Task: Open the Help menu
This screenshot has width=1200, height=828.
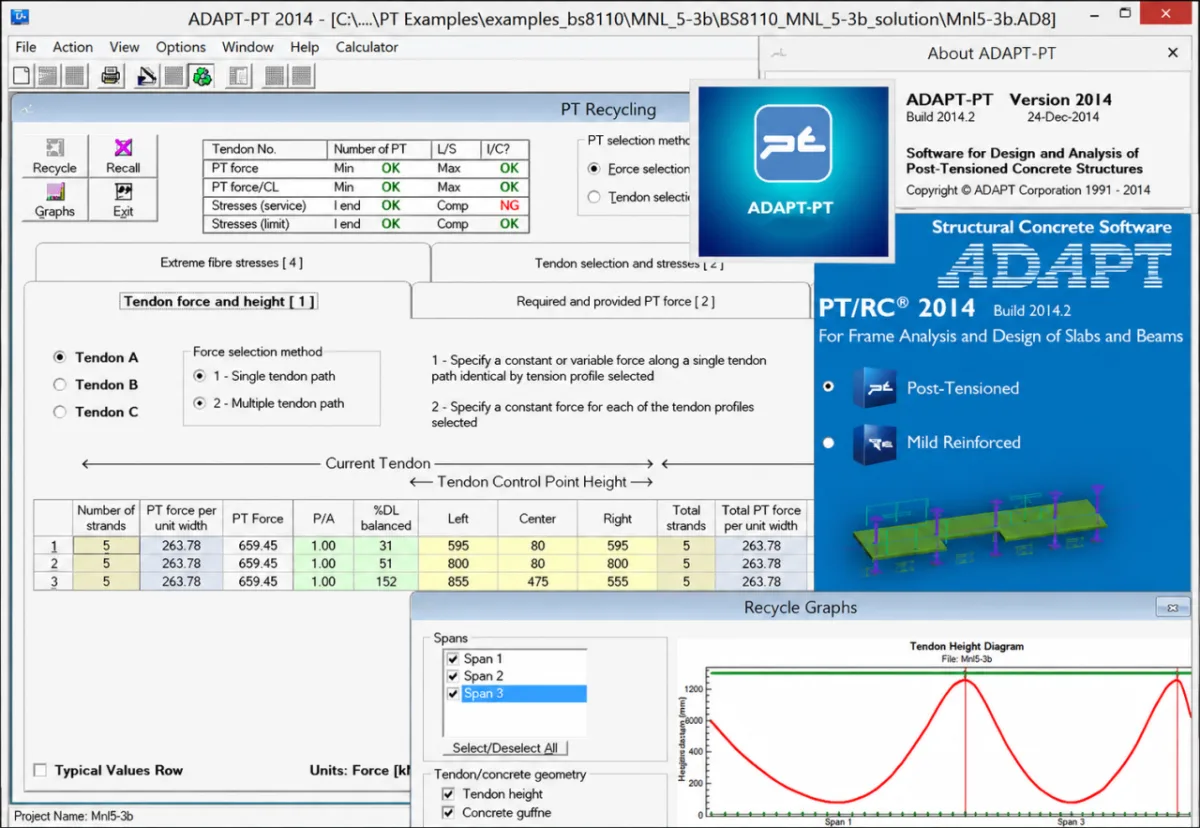Action: tap(304, 47)
